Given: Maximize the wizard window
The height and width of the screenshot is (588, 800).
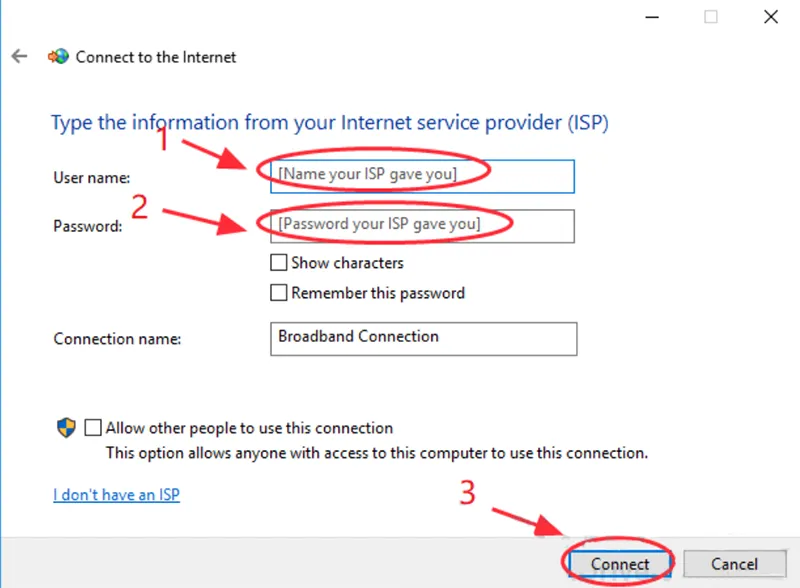Looking at the screenshot, I should pyautogui.click(x=710, y=17).
